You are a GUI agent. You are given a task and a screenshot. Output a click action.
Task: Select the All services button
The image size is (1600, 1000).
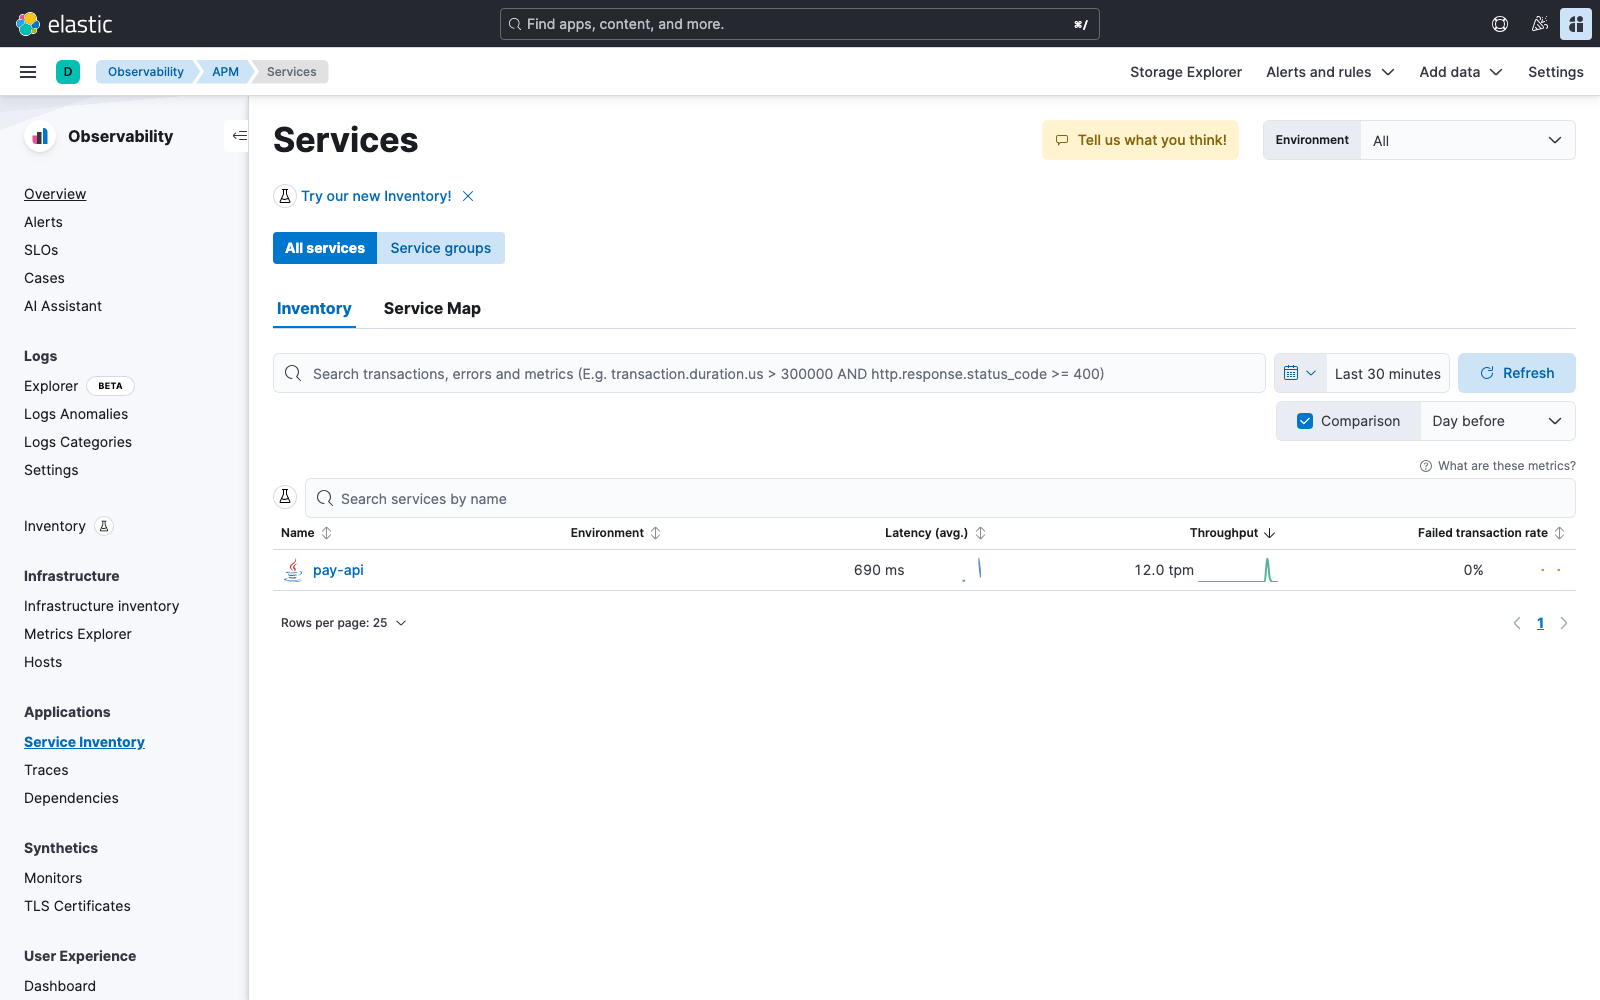325,248
